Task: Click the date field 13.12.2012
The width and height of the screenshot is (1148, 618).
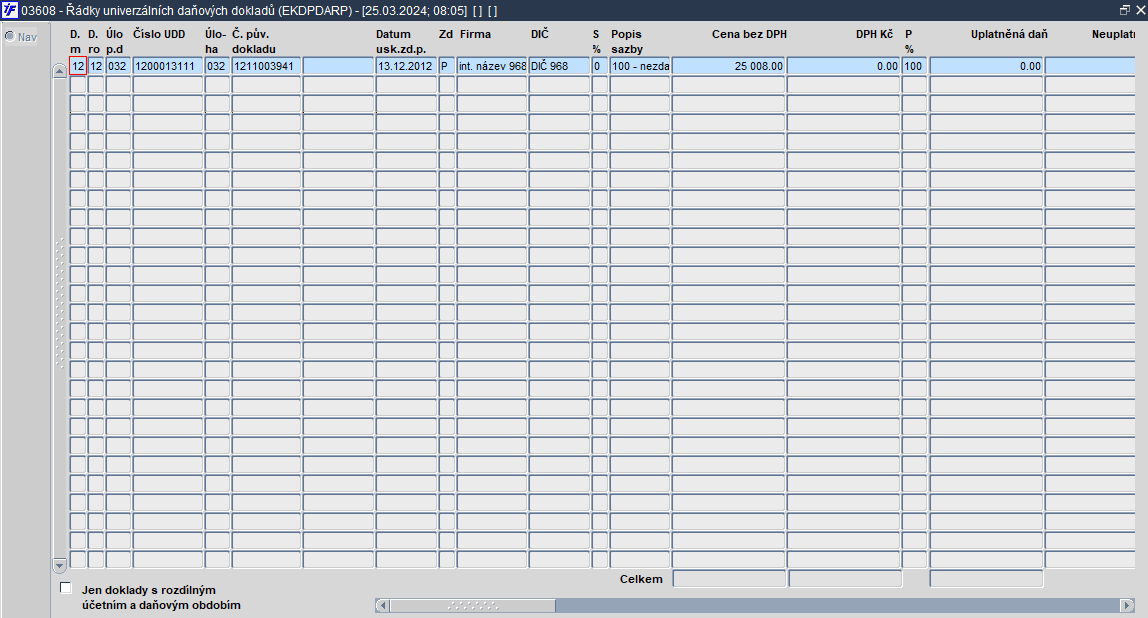Action: tap(406, 66)
